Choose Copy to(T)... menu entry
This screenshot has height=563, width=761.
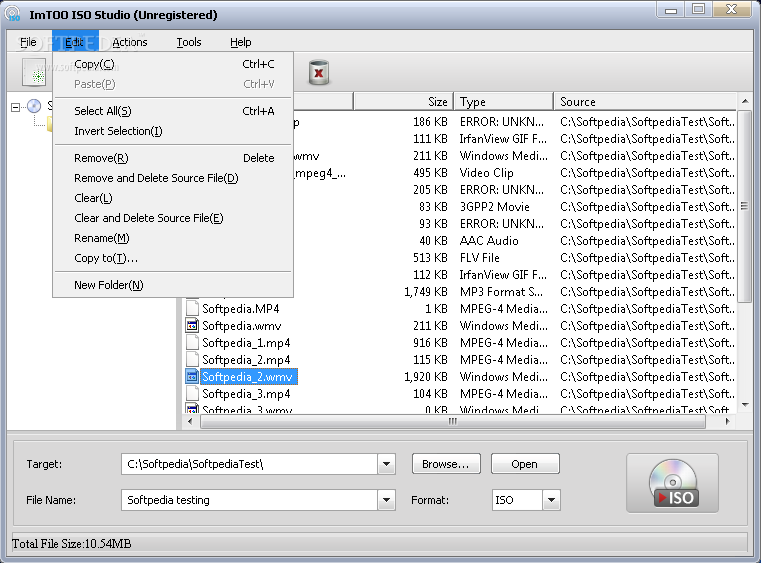point(173,258)
